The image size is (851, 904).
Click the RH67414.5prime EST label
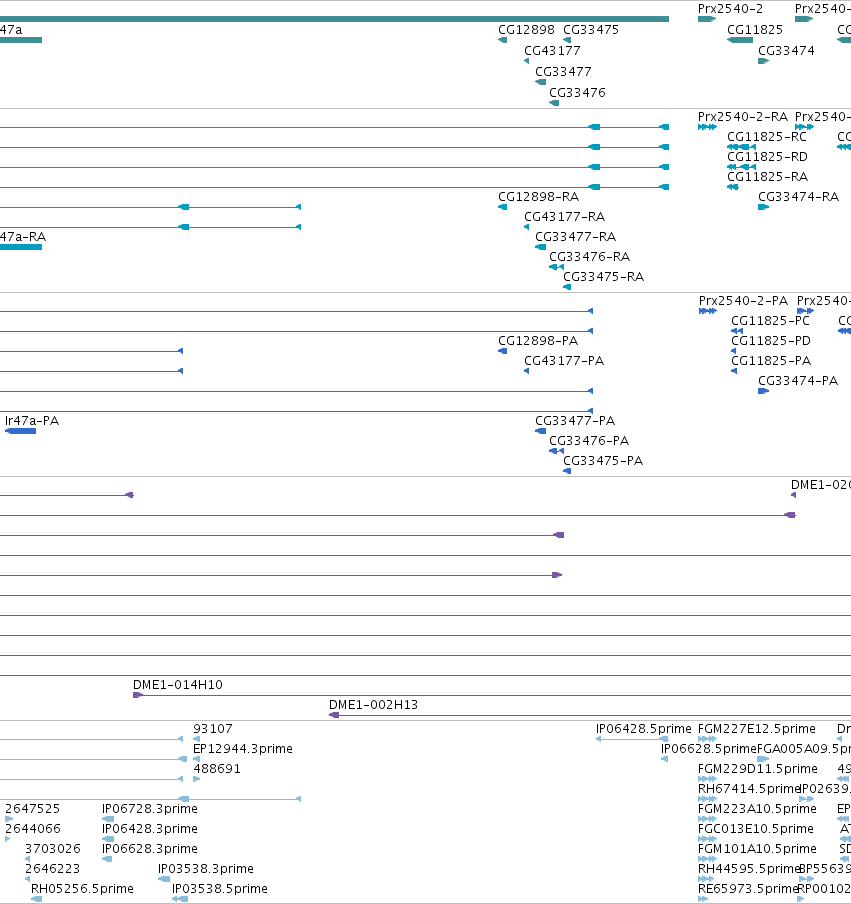click(749, 789)
